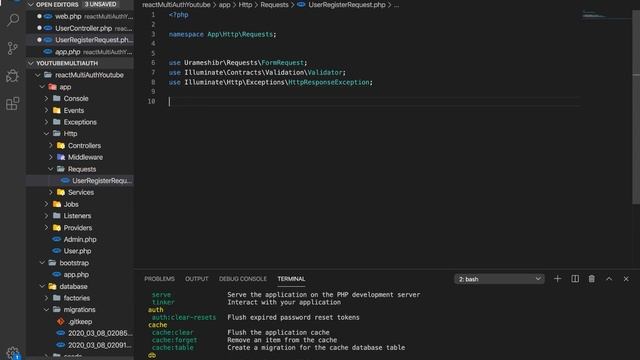The height and width of the screenshot is (360, 640).
Task: Select UserRegisterRequ... file in the tree
Action: (102, 181)
